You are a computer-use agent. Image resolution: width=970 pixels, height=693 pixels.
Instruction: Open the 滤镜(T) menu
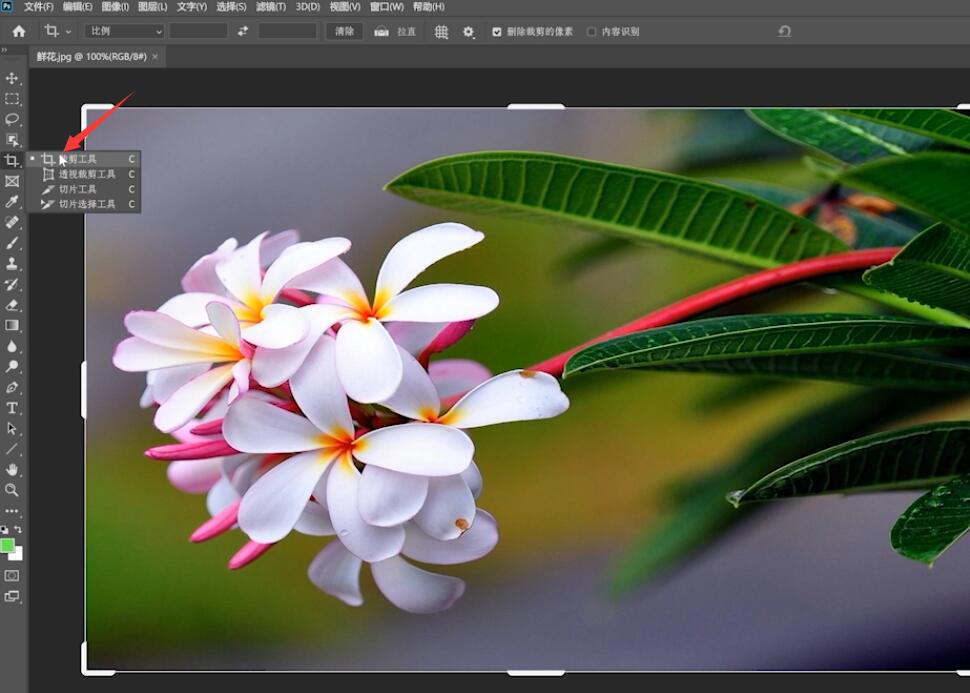click(x=271, y=7)
